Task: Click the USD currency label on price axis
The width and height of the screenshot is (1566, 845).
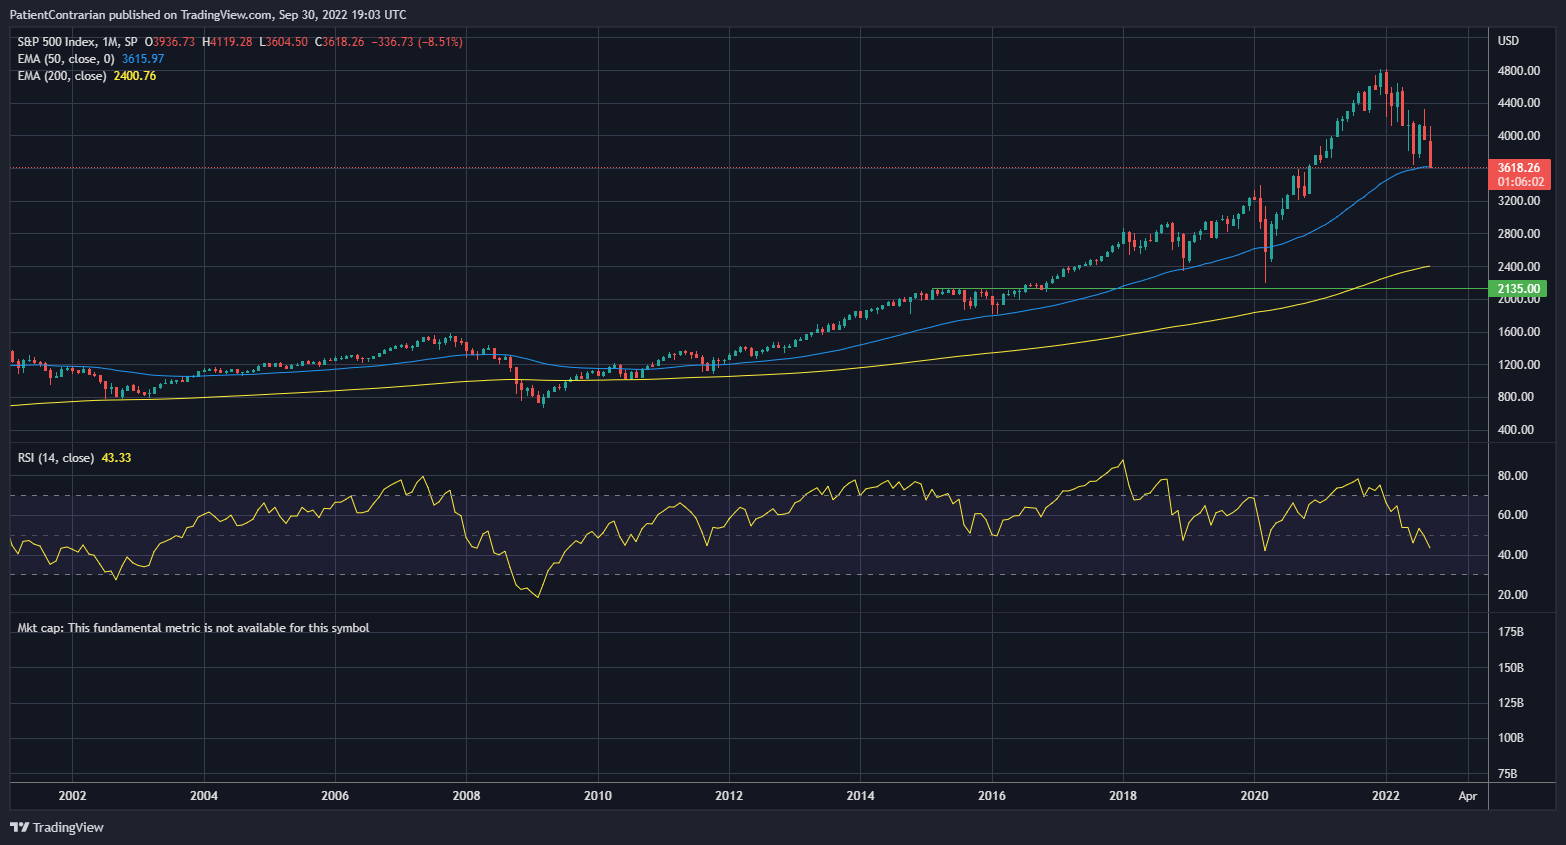Action: (1508, 41)
